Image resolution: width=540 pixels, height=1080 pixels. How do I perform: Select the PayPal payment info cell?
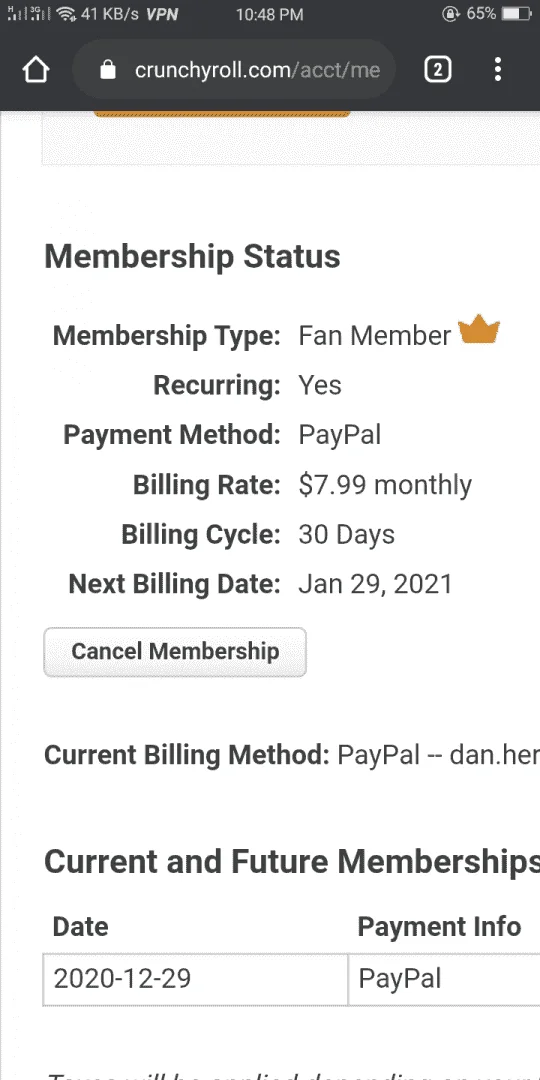(x=444, y=979)
